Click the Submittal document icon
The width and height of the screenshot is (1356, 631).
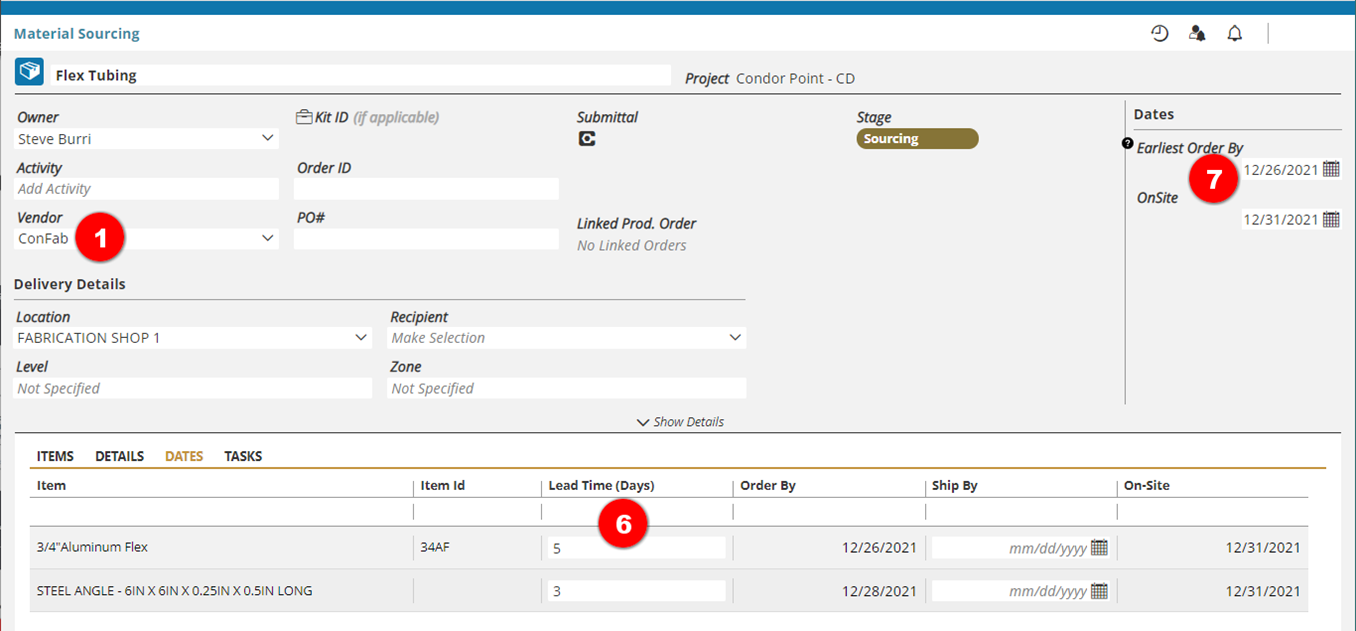tap(587, 139)
